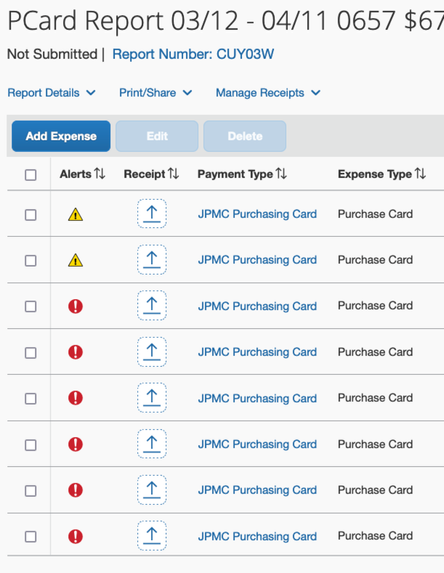Click the disabled Edit button
Image resolution: width=444 pixels, height=573 pixels.
point(157,136)
